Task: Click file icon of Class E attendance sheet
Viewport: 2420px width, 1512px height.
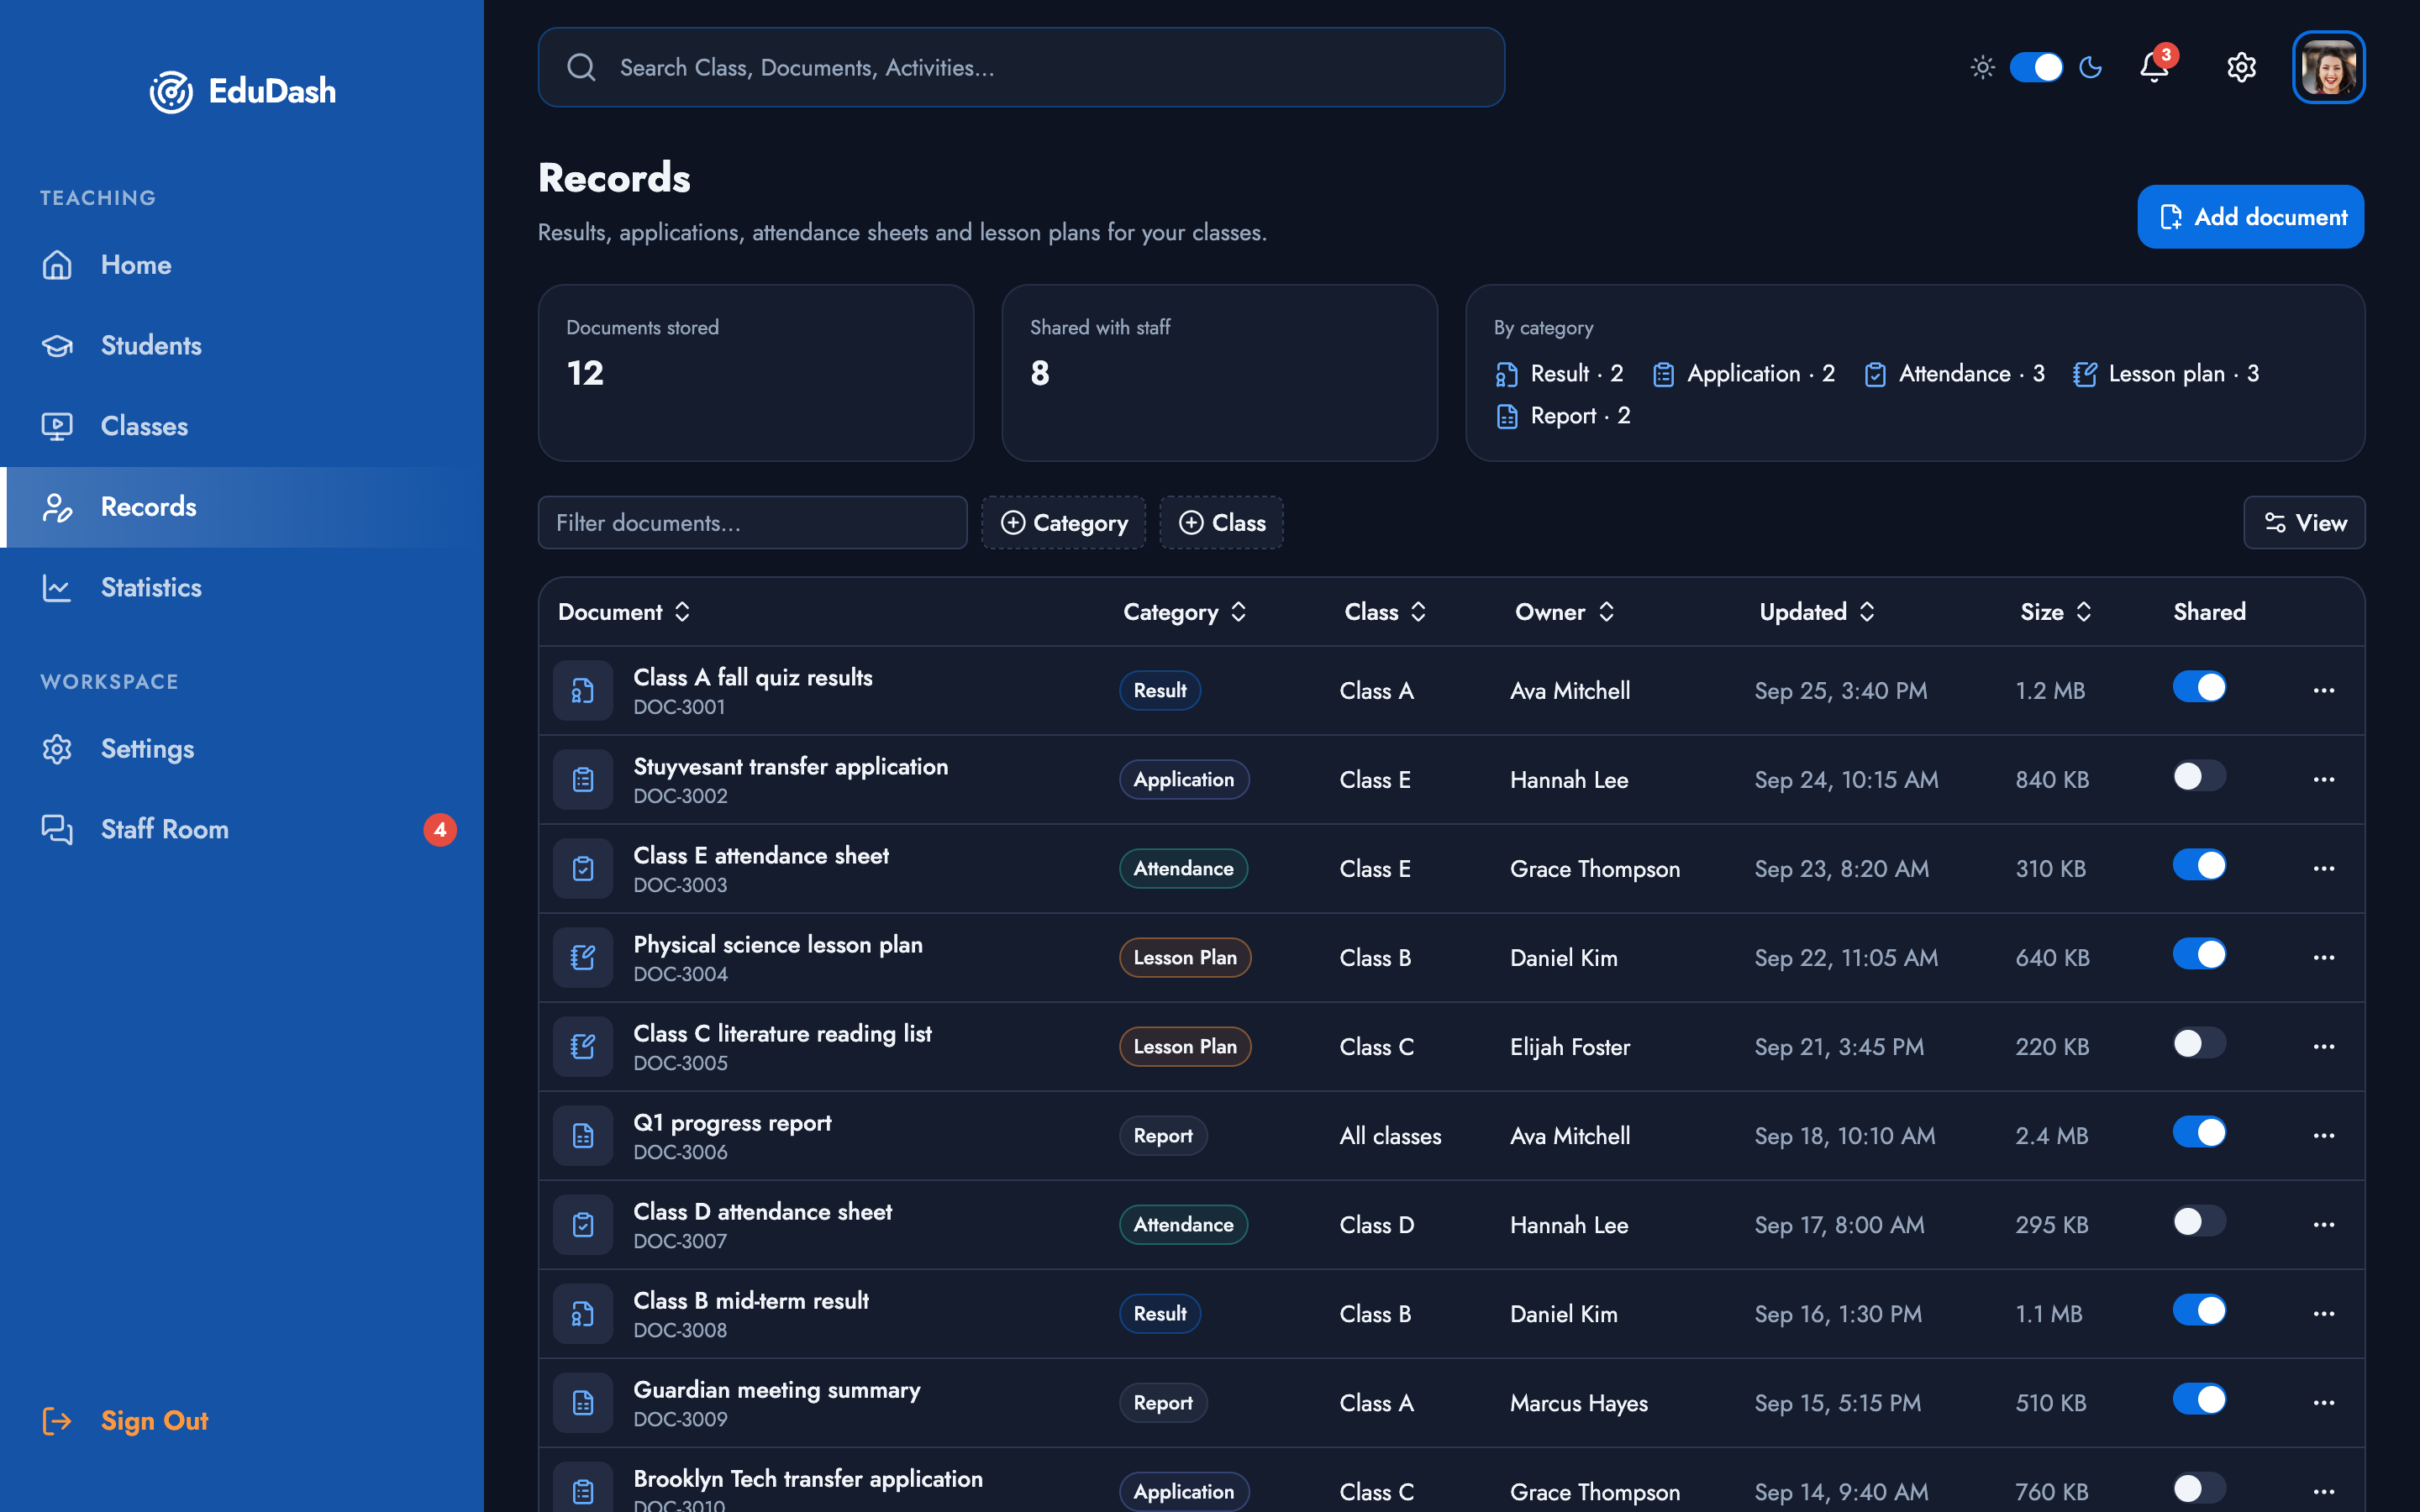Action: click(583, 868)
